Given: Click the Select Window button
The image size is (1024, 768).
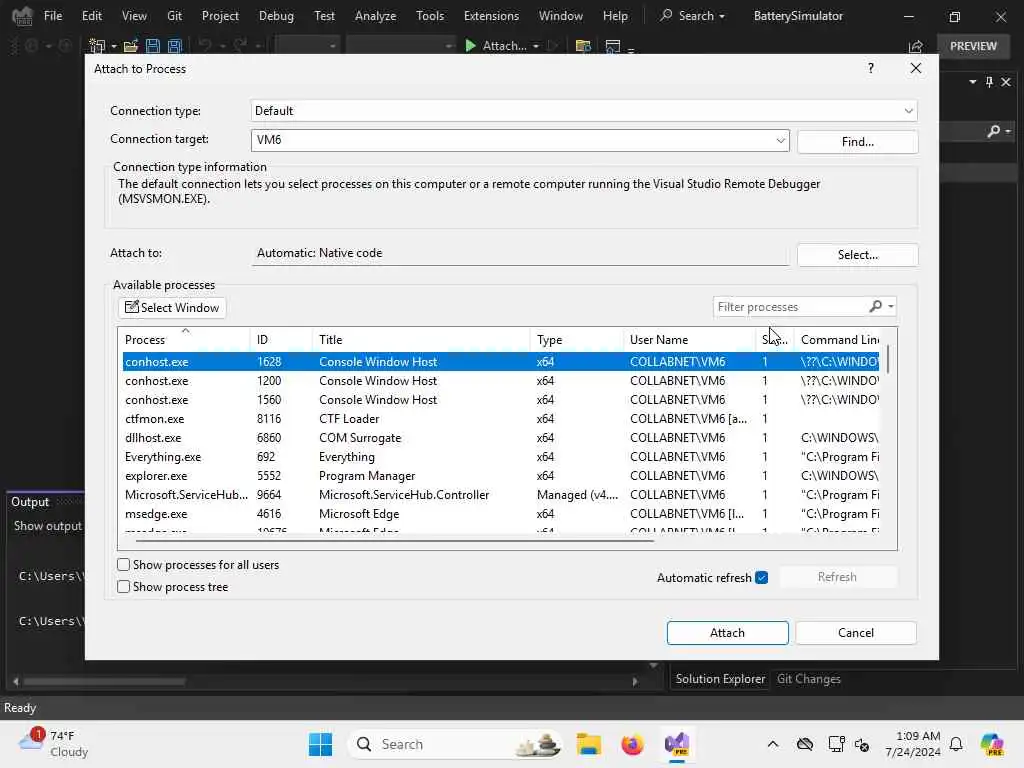Looking at the screenshot, I should click(x=172, y=308).
